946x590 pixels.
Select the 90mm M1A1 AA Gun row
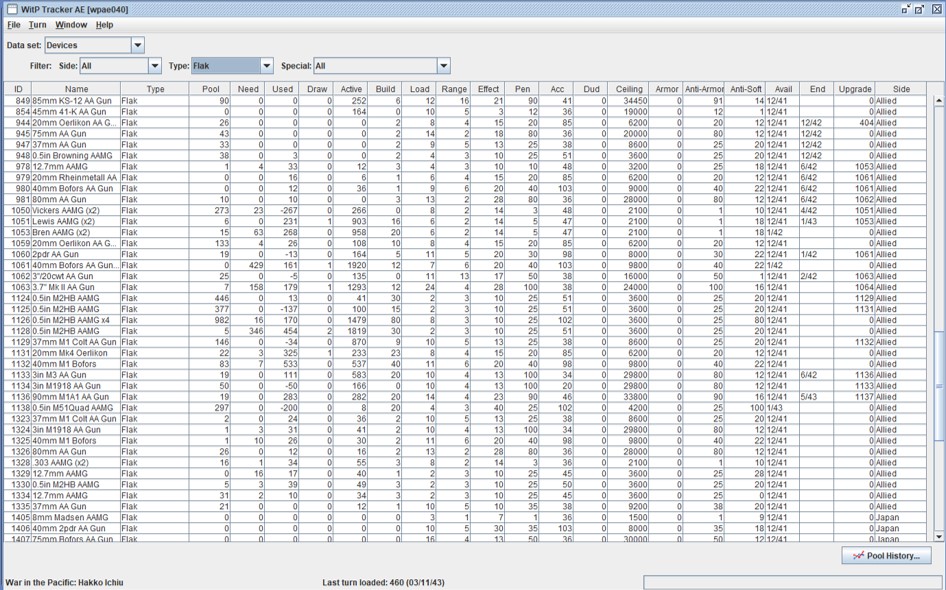point(465,397)
